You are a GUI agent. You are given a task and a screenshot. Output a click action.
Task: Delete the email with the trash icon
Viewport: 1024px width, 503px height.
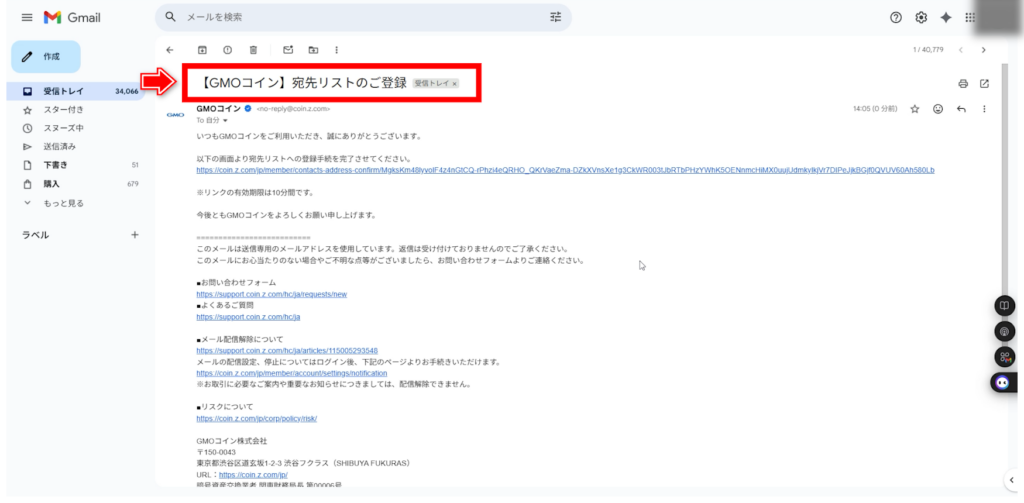(x=254, y=49)
